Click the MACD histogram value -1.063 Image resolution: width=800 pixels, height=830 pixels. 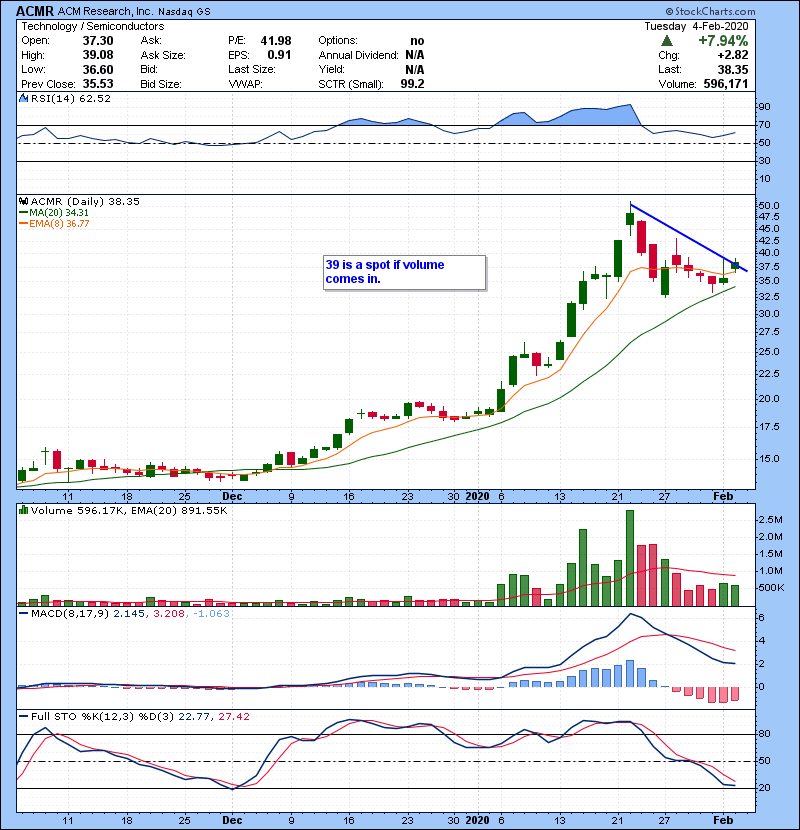pyautogui.click(x=211, y=614)
